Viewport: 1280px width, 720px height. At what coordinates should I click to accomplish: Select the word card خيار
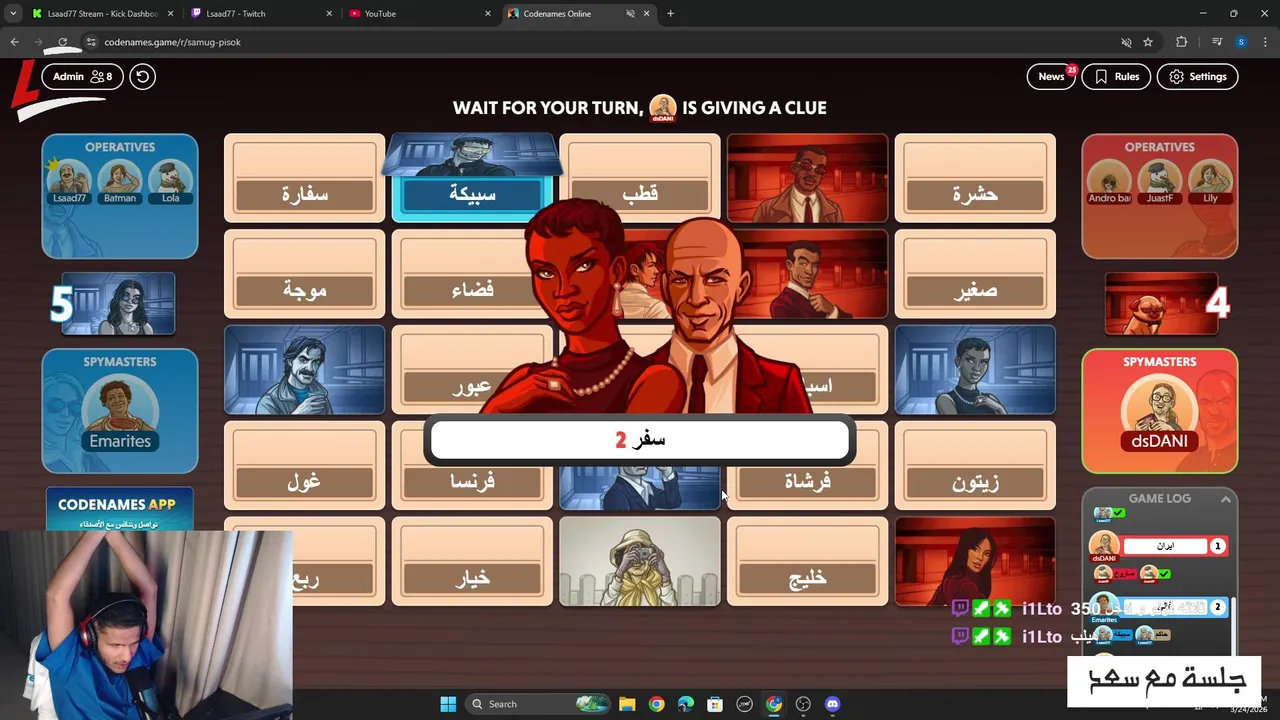pos(472,562)
